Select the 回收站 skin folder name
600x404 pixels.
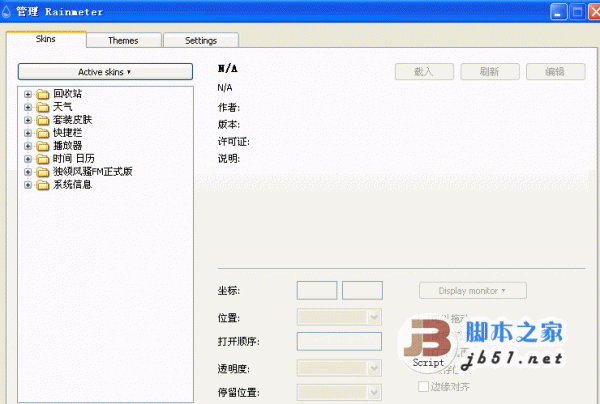tap(67, 94)
